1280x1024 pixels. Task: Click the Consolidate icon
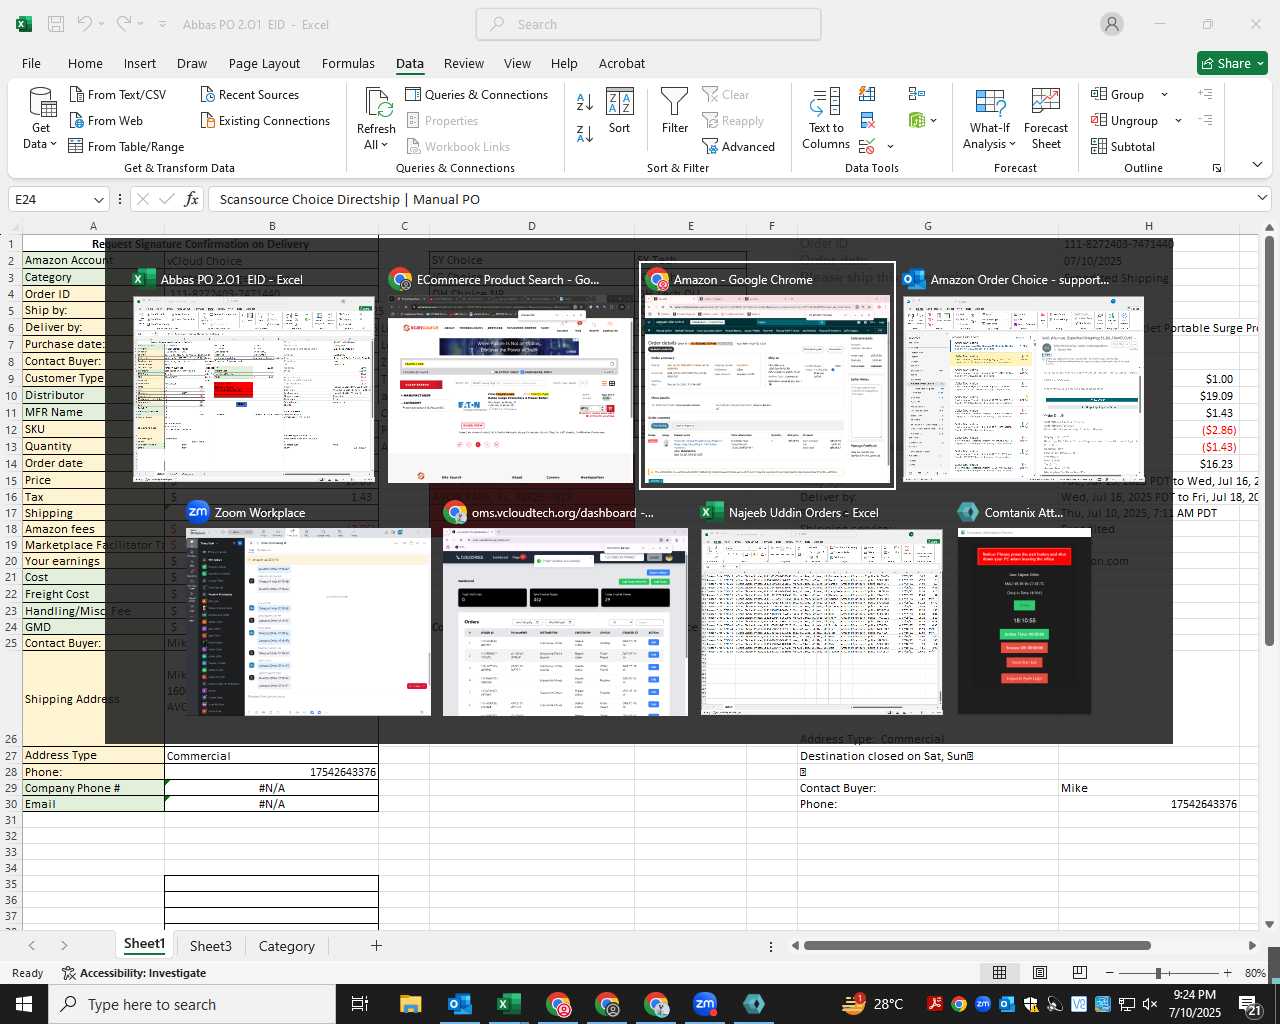(x=917, y=94)
